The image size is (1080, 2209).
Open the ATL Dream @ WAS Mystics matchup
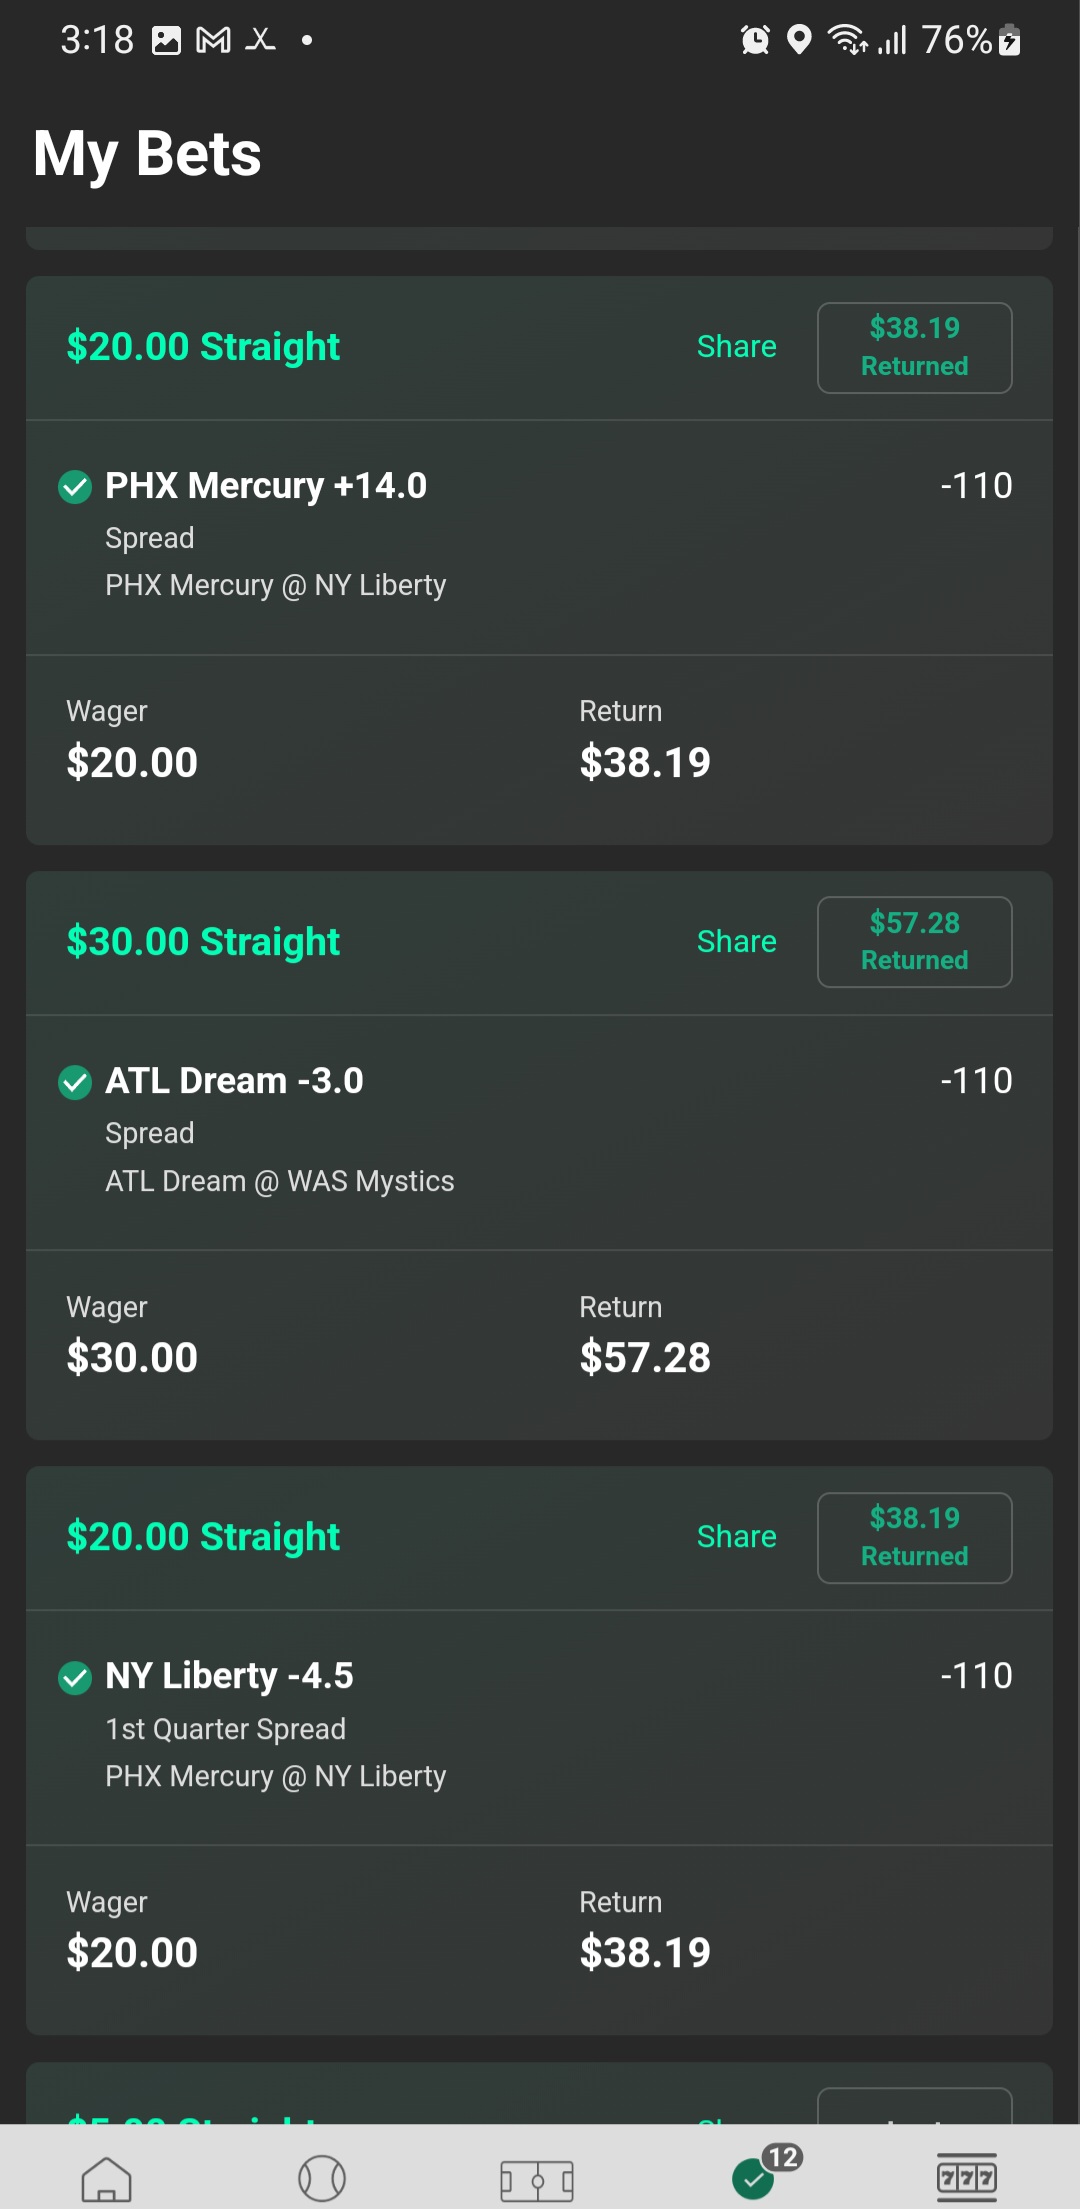coord(280,1181)
